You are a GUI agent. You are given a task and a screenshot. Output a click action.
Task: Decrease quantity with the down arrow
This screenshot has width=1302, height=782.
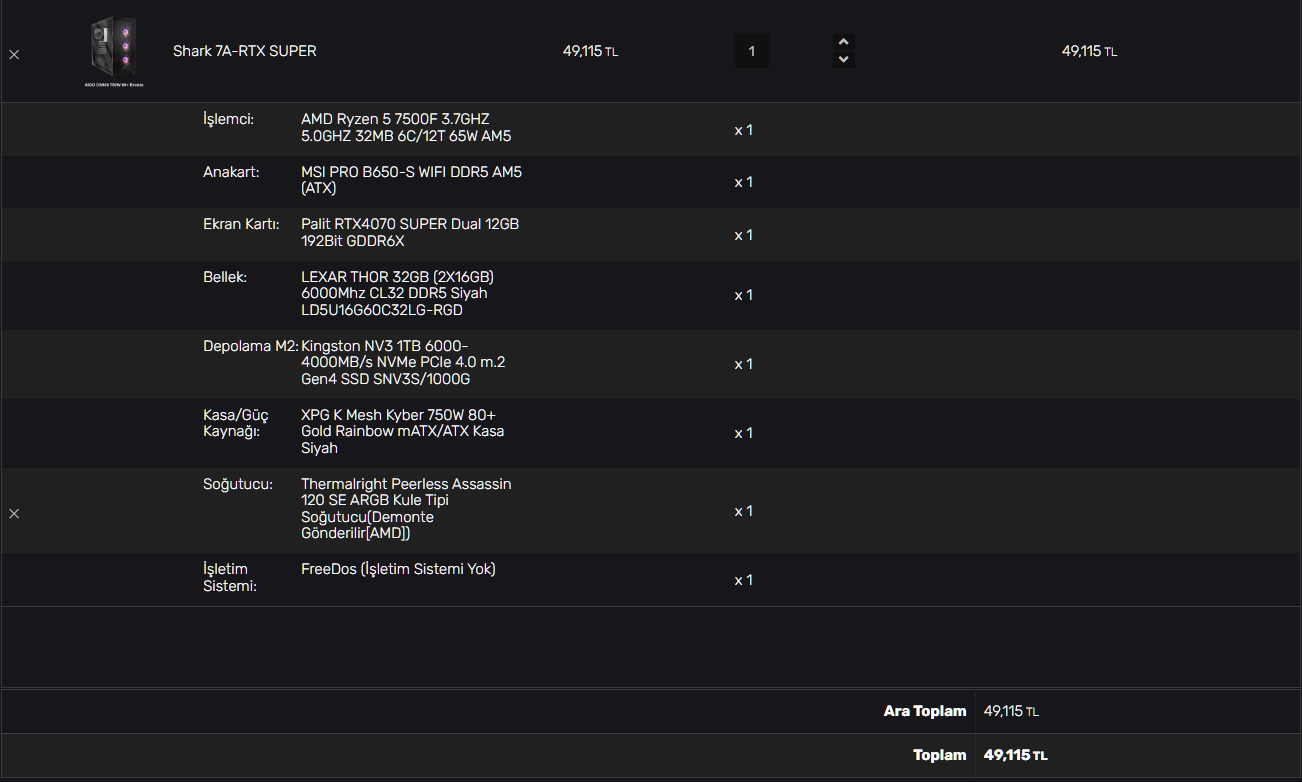tap(844, 60)
